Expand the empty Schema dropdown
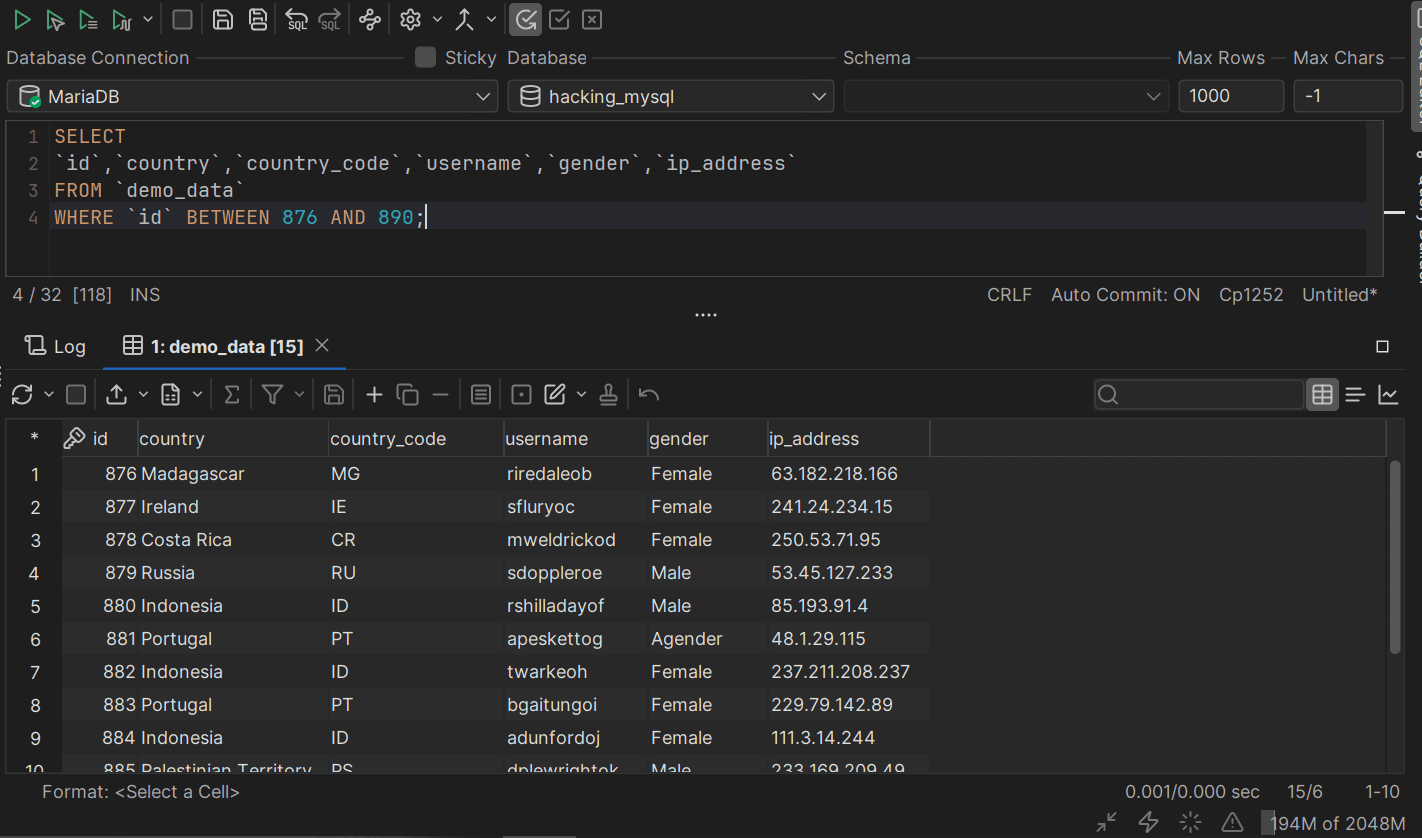 tap(1005, 97)
